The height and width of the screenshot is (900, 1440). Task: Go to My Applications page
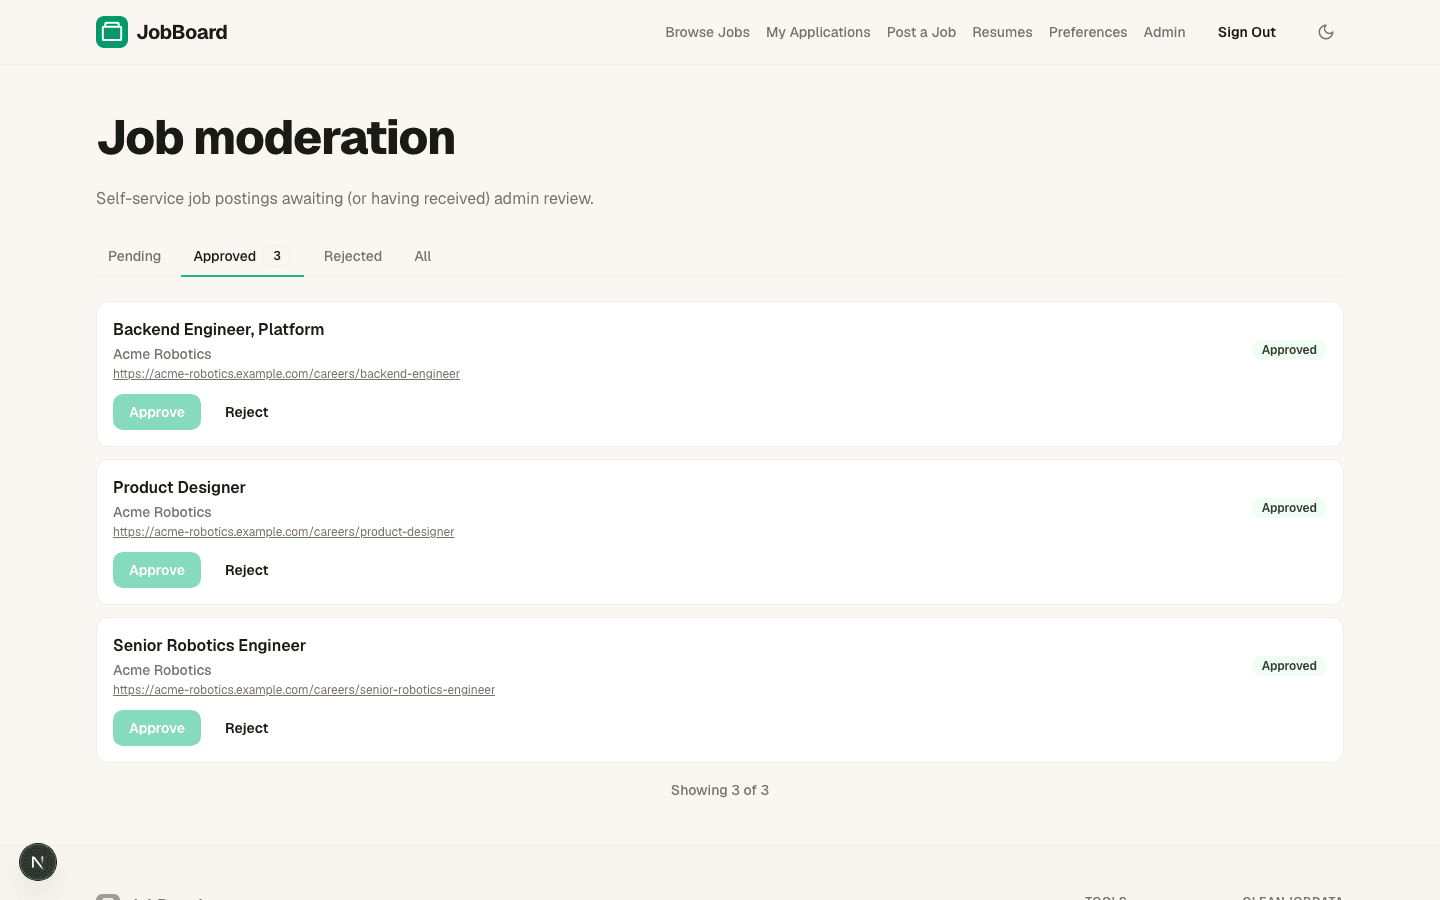(818, 32)
